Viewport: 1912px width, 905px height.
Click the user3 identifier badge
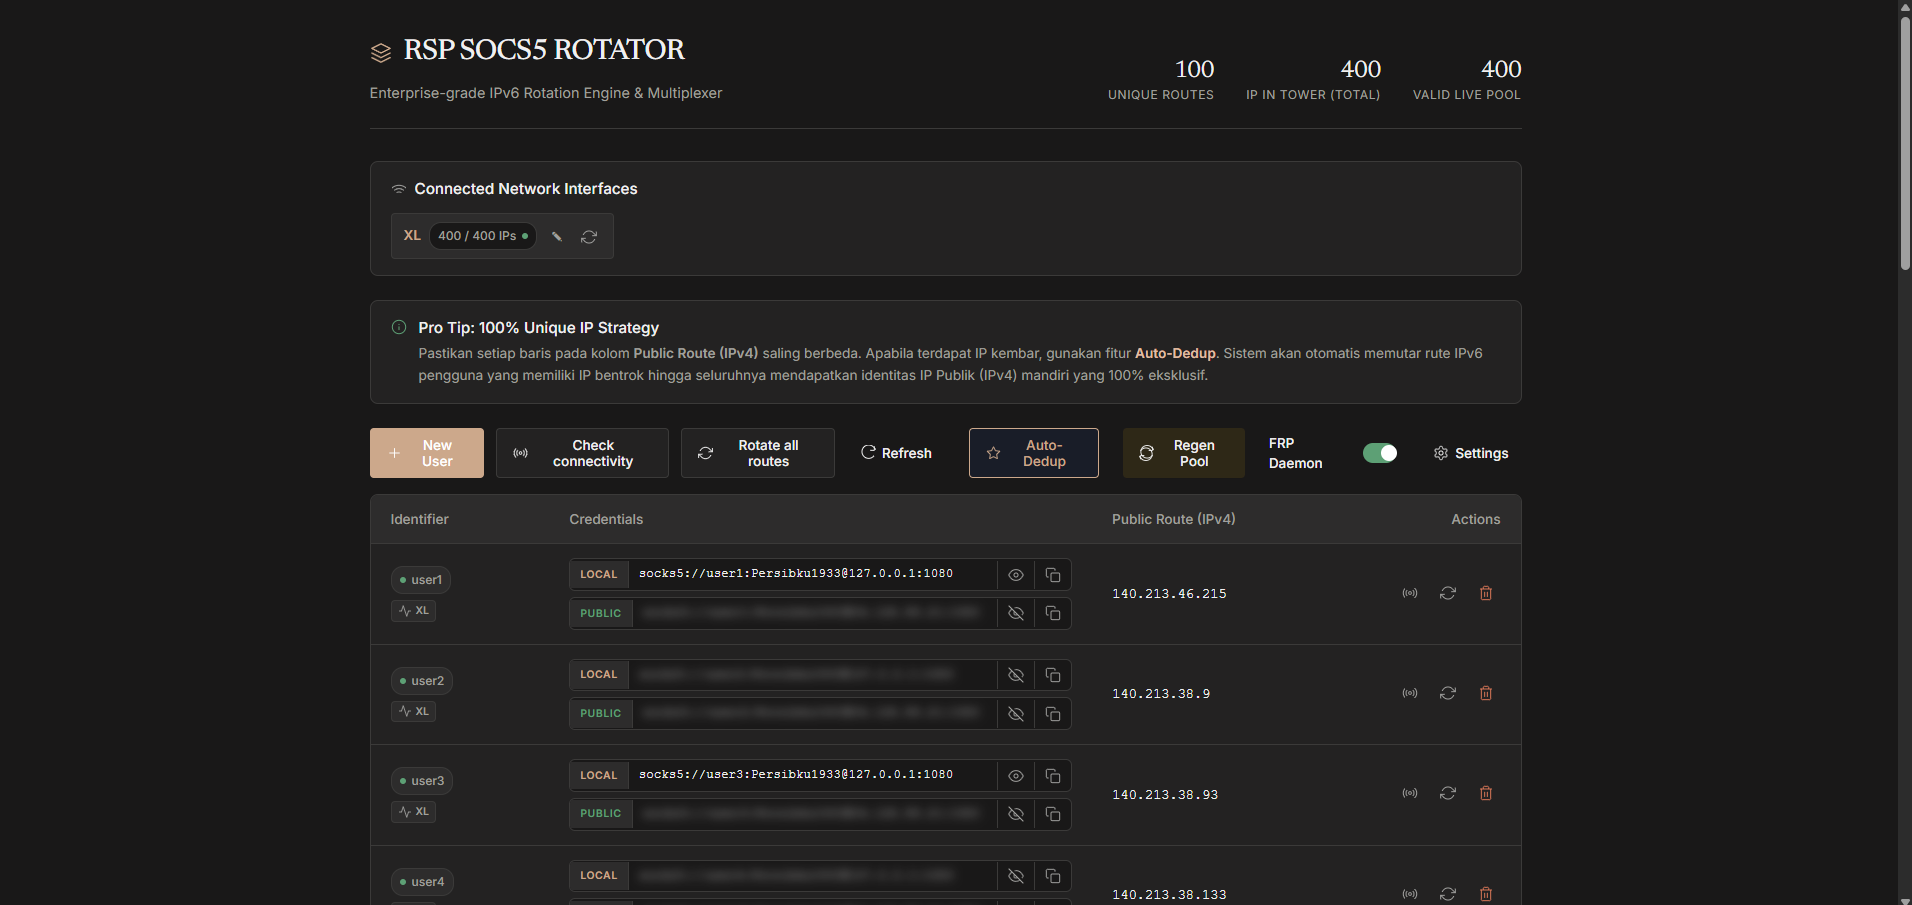coord(422,781)
